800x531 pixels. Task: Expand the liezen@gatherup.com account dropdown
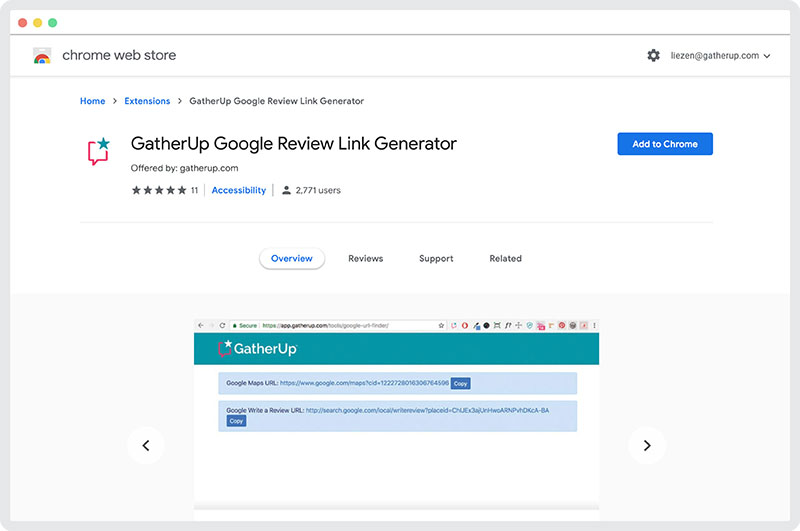tap(720, 56)
